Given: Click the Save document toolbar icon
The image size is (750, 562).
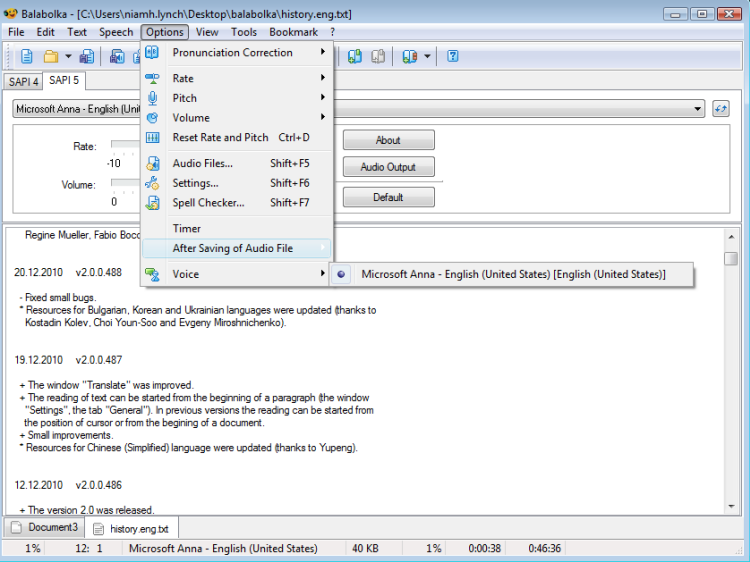Looking at the screenshot, I should tap(87, 56).
